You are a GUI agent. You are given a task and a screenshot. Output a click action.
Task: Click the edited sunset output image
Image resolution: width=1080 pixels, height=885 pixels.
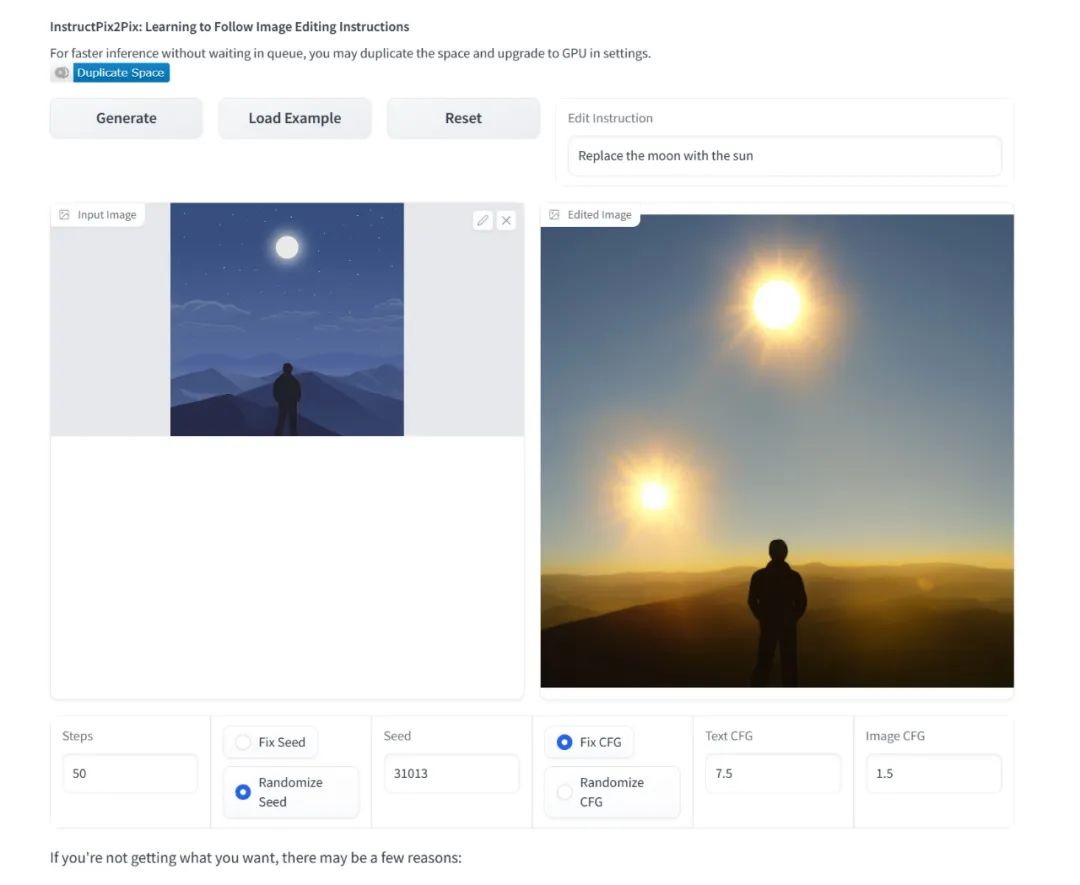[777, 450]
